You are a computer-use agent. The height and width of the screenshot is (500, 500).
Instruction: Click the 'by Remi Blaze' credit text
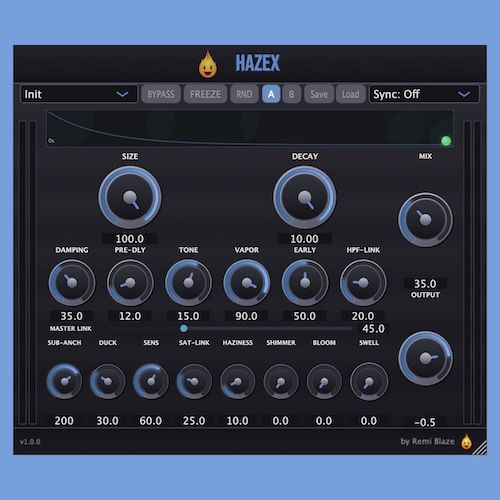tap(427, 441)
